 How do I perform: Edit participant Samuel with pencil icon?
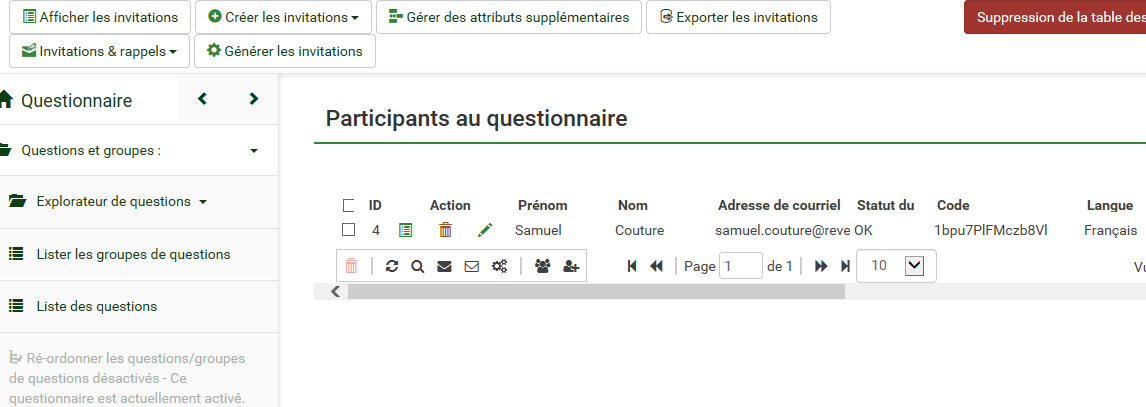[x=485, y=230]
